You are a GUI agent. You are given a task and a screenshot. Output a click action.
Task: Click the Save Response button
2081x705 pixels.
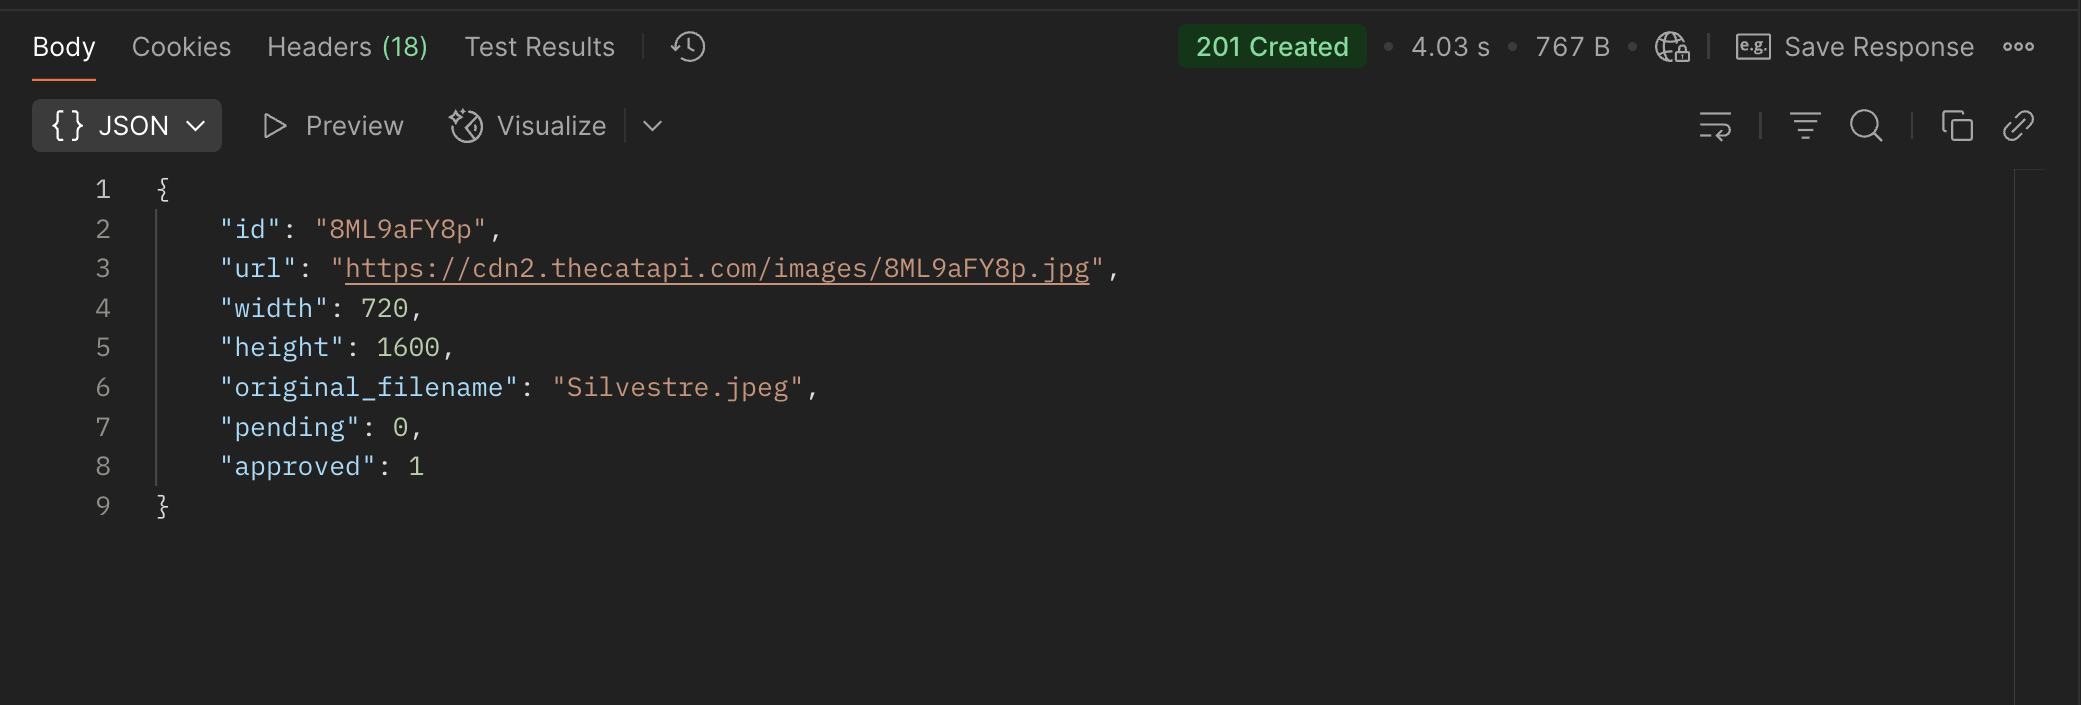pos(1855,47)
